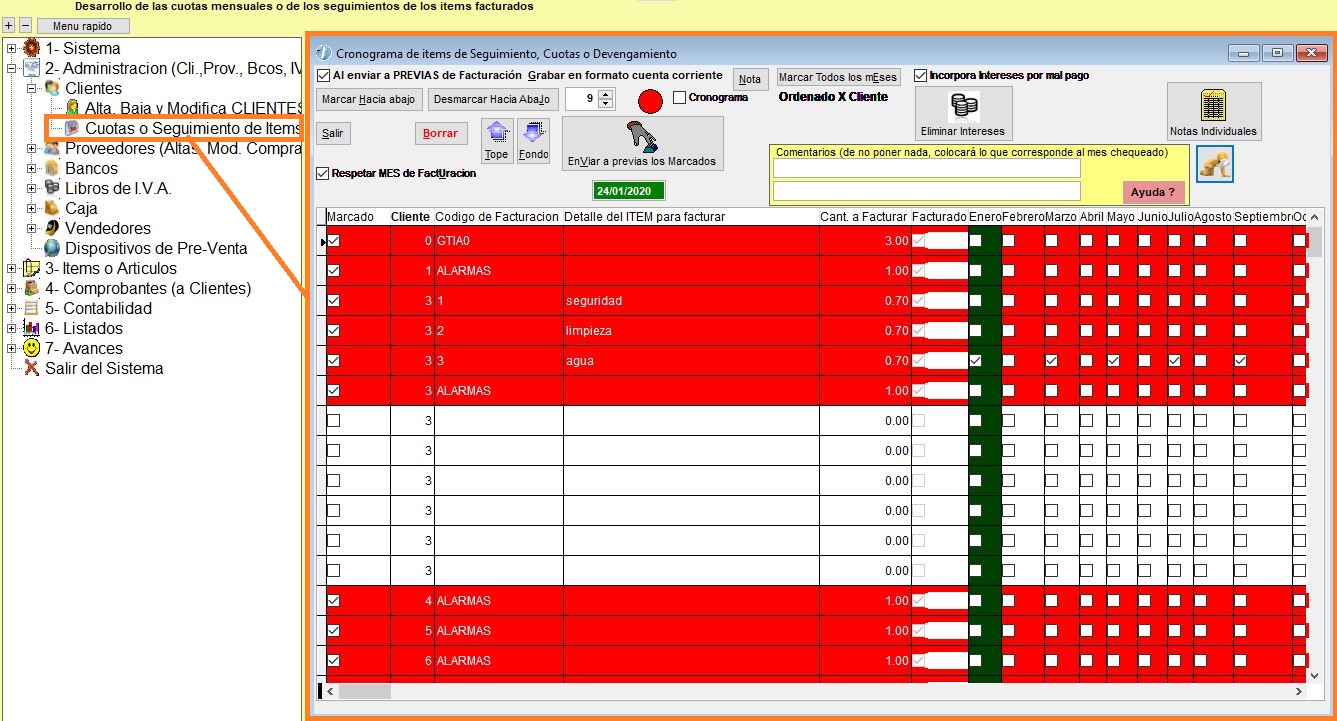Screen dimensions: 1337x721
Task: Expand the 6- Listados node
Action: (11, 328)
